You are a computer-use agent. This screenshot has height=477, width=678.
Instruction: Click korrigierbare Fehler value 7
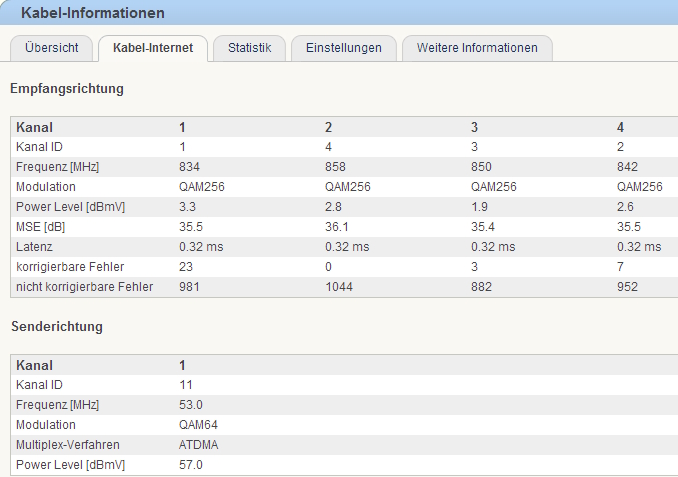620,267
